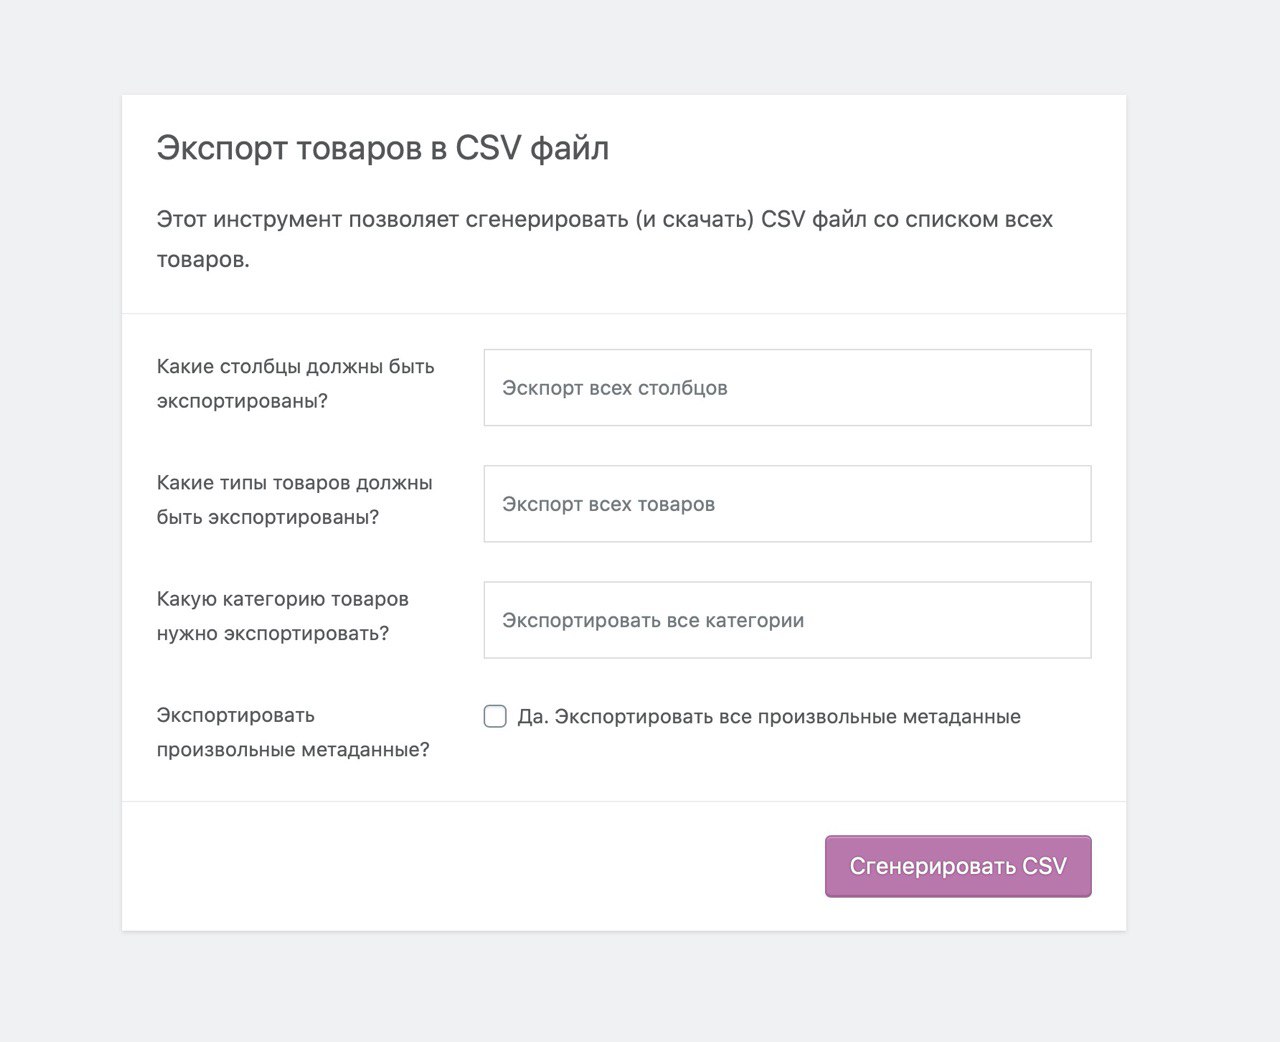The height and width of the screenshot is (1042, 1280).
Task: Click the empty footer area beside 'Сгенерировать CSV'
Action: (470, 866)
